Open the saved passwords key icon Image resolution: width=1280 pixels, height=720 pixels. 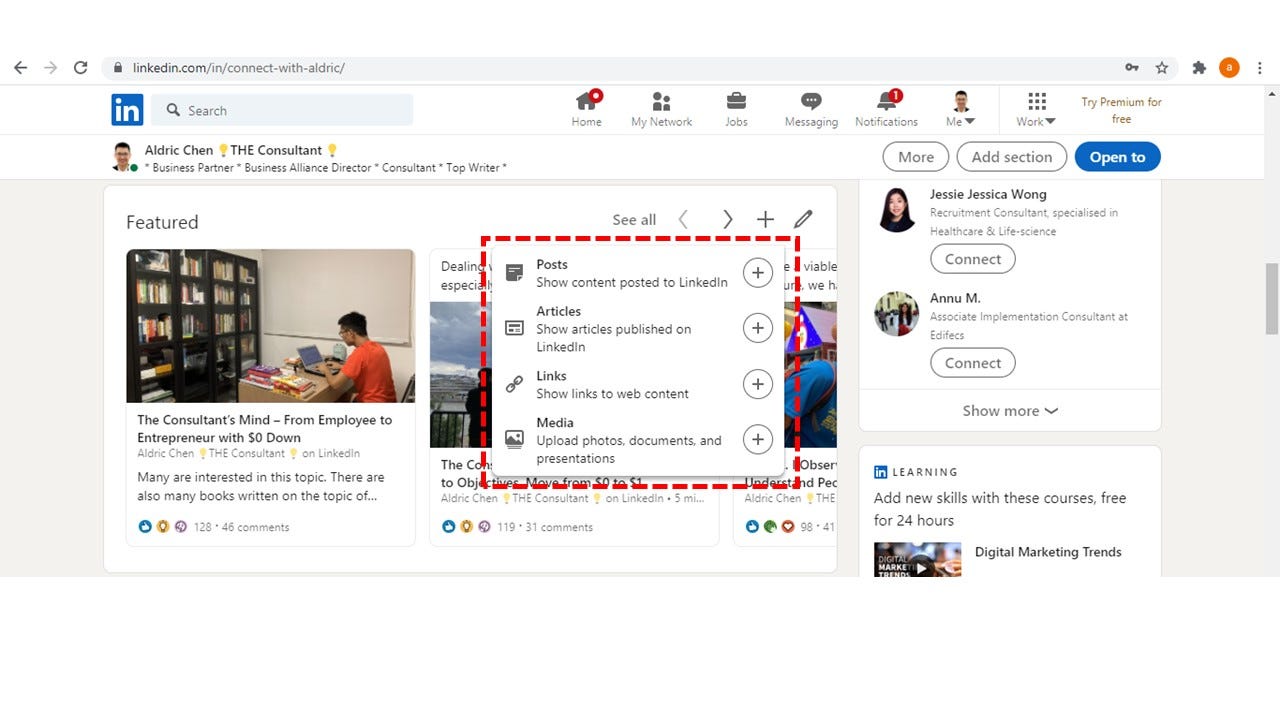coord(1132,68)
